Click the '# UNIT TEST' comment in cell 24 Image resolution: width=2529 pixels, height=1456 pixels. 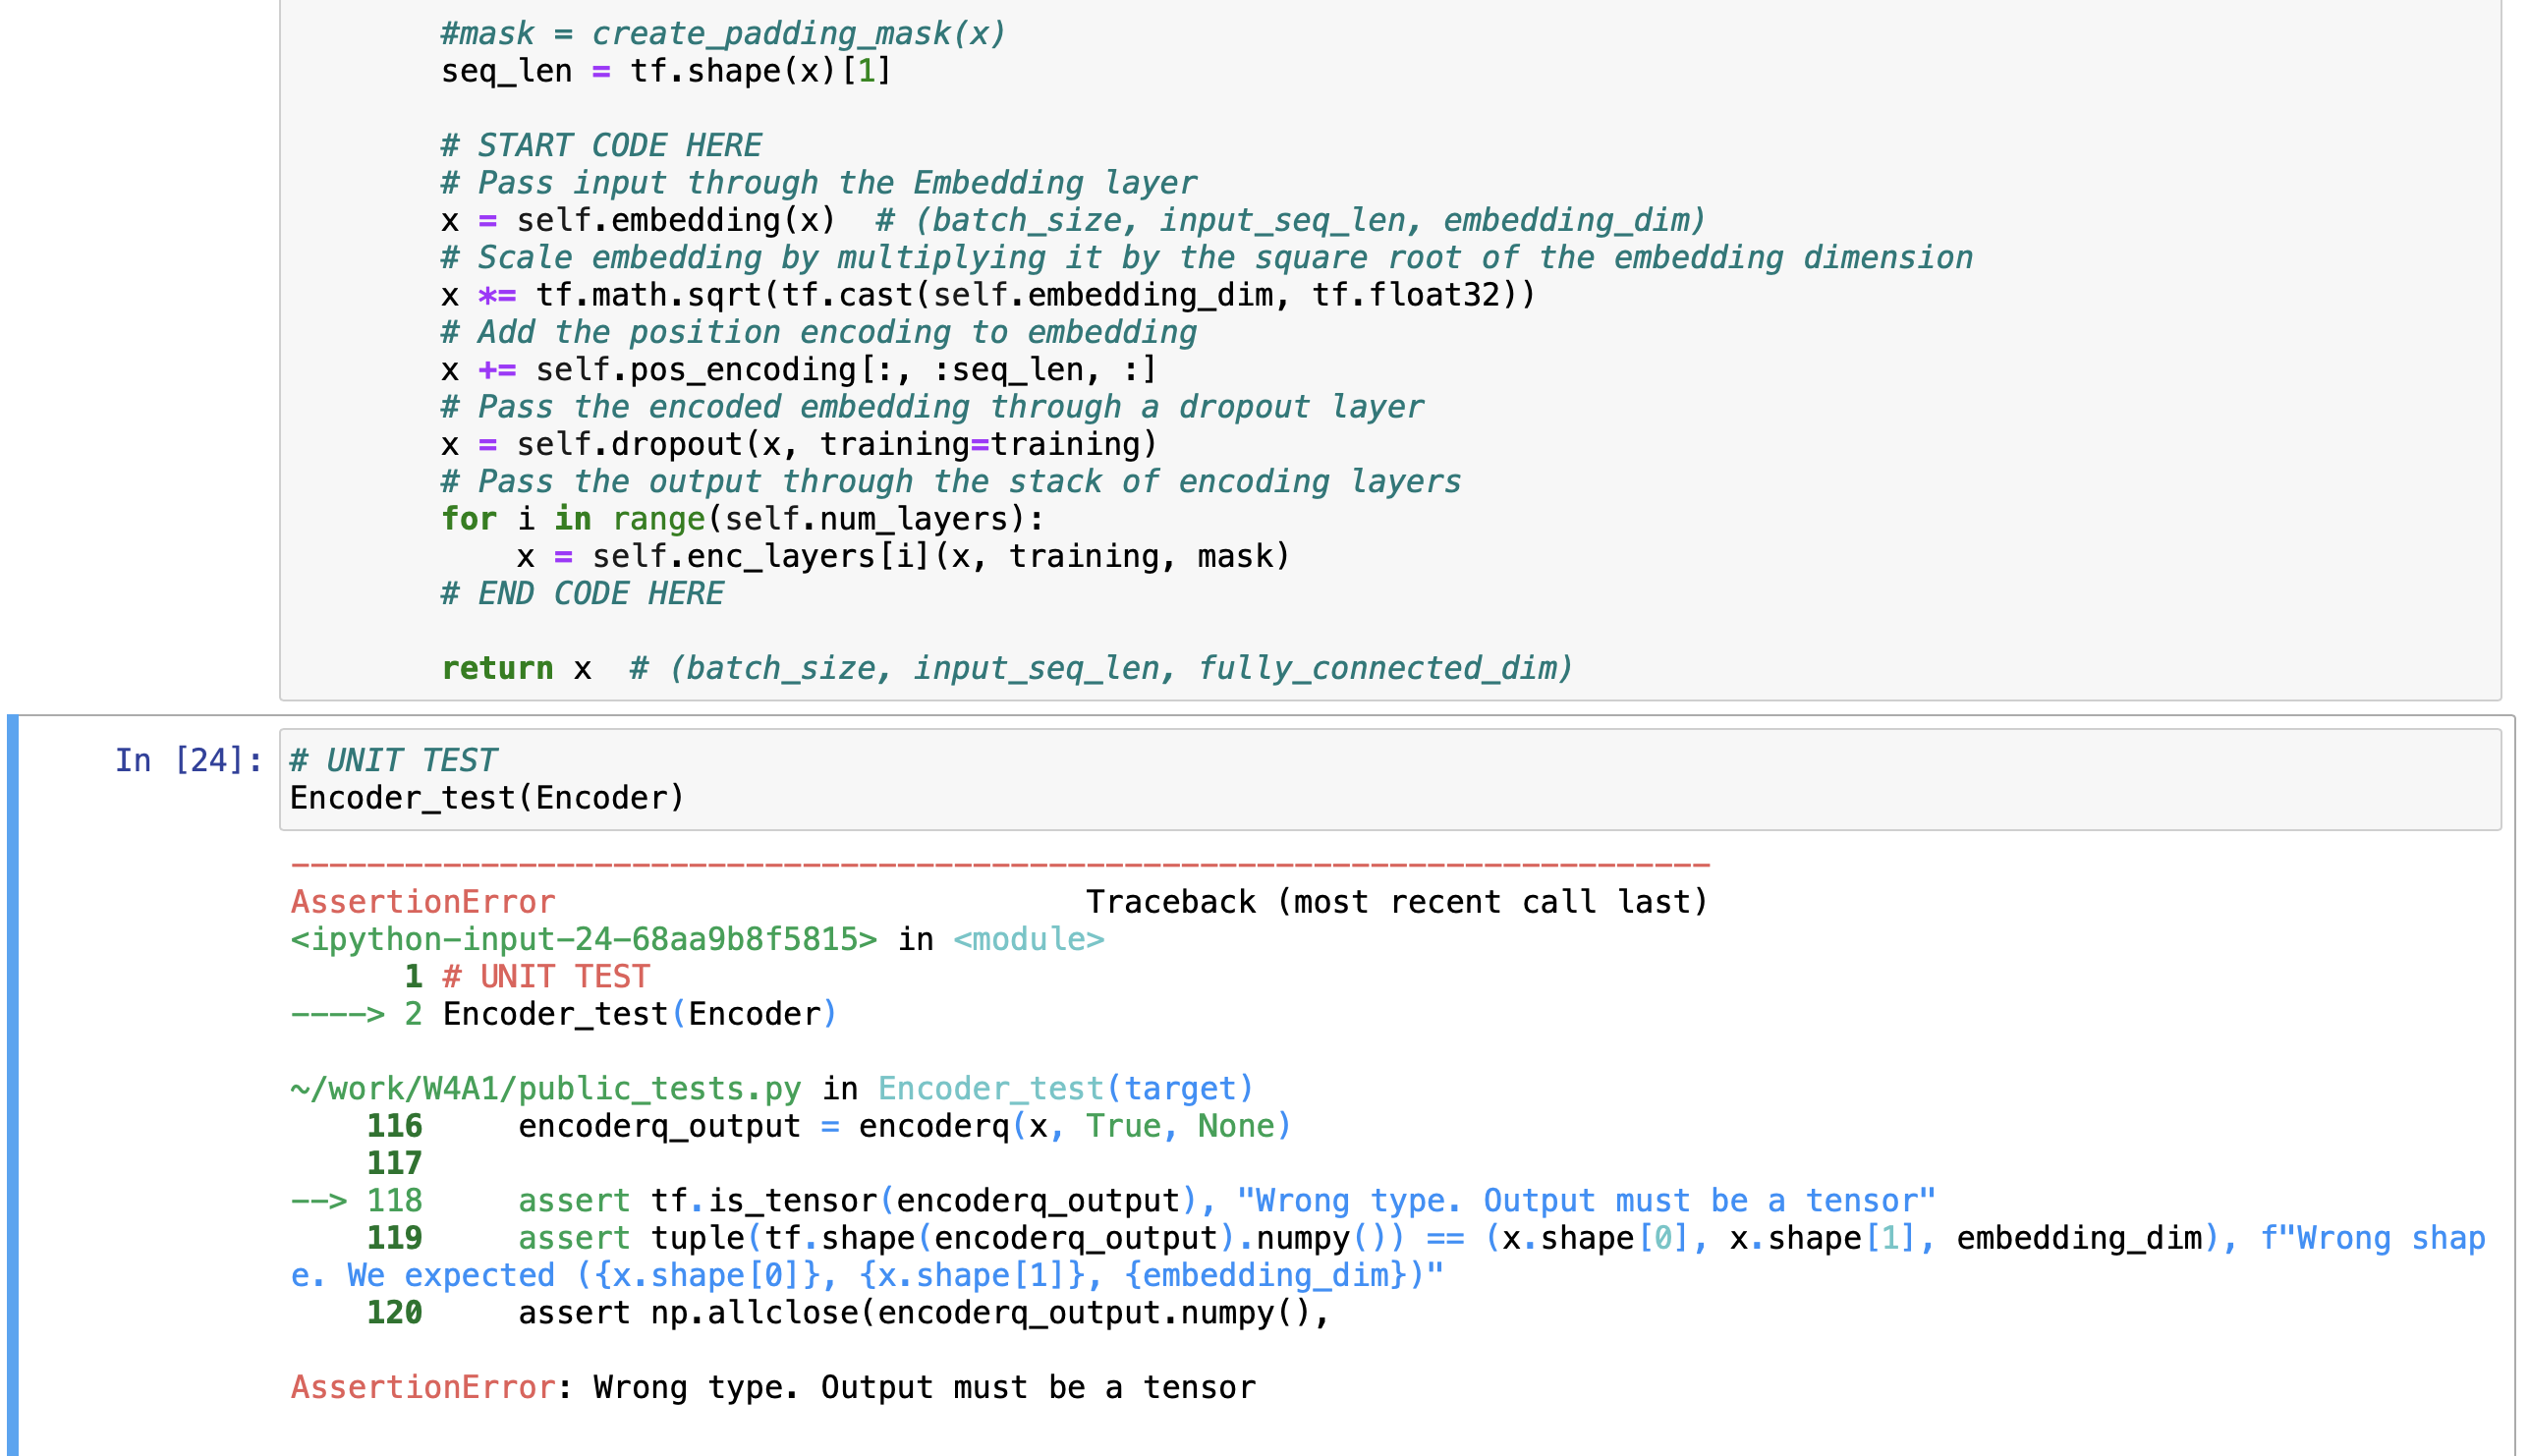point(393,760)
